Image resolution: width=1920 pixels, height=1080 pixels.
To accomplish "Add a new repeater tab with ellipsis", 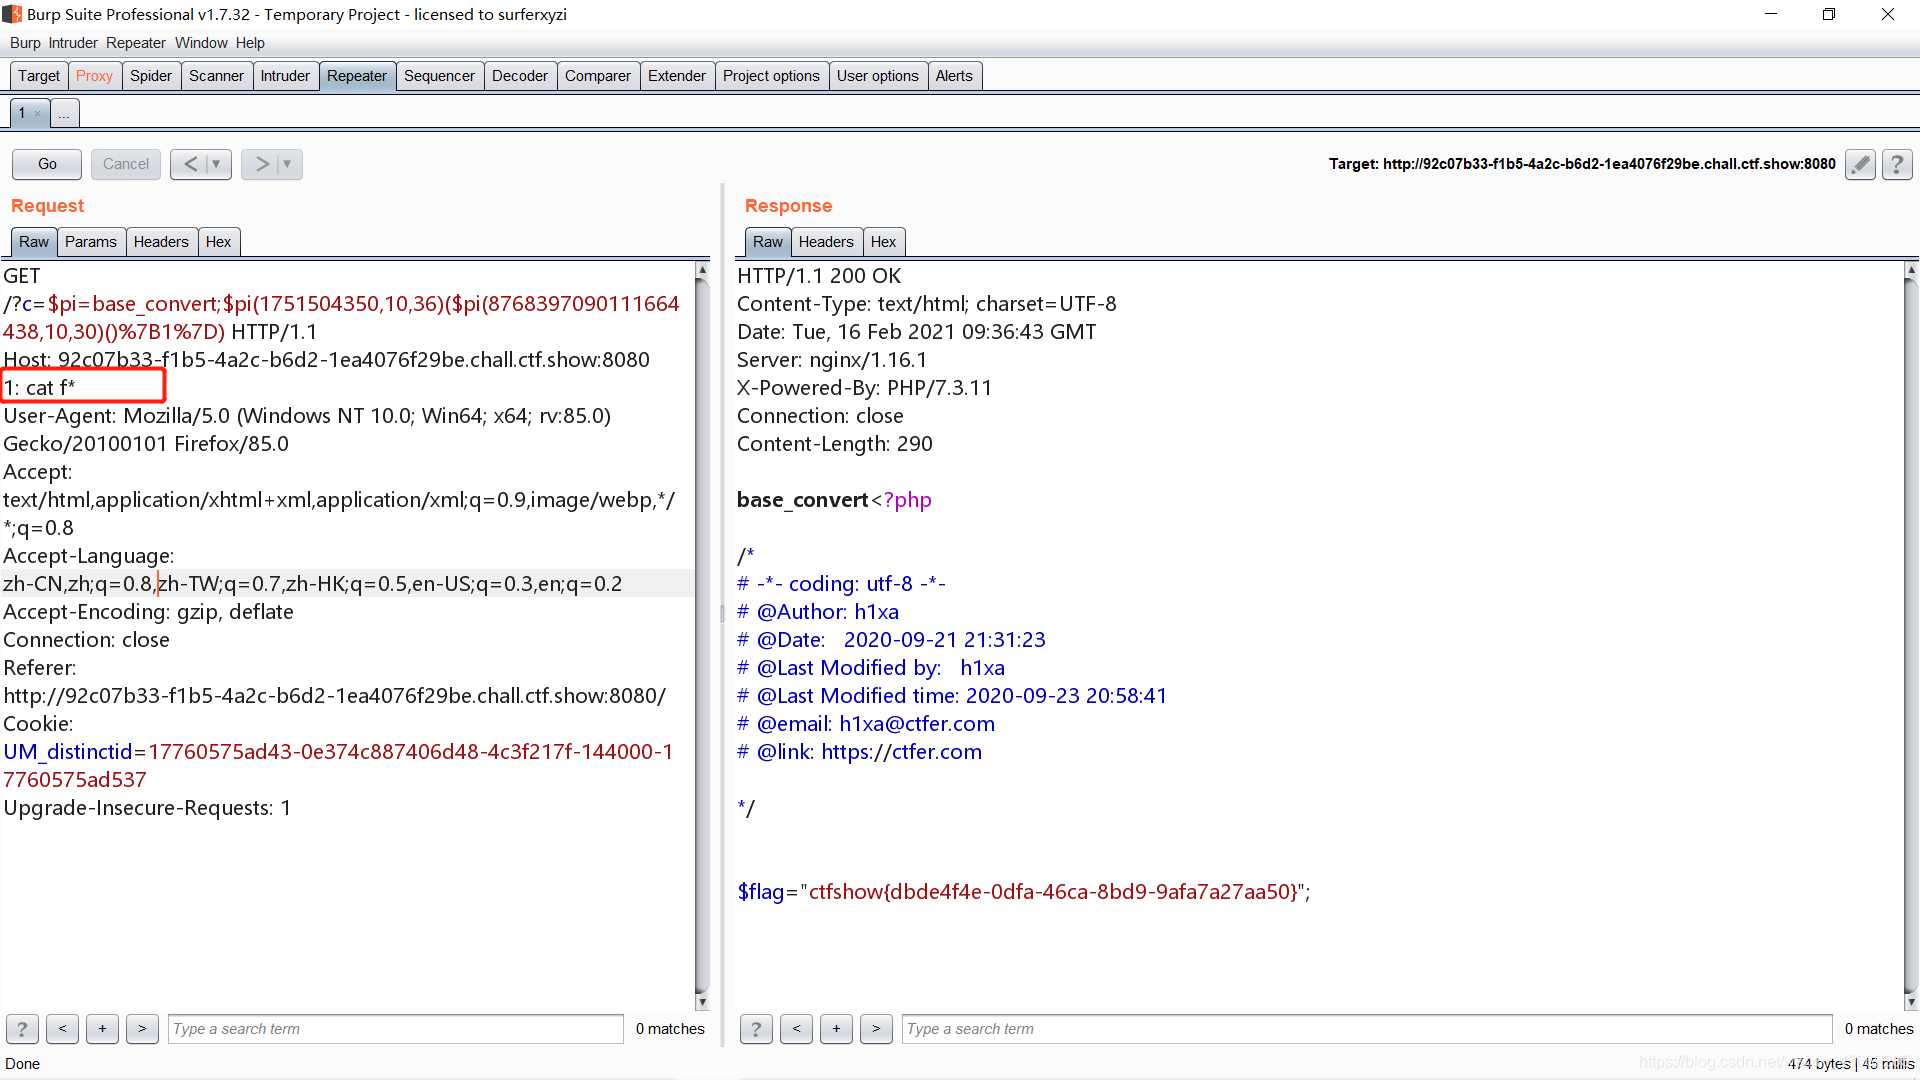I will [x=64, y=114].
